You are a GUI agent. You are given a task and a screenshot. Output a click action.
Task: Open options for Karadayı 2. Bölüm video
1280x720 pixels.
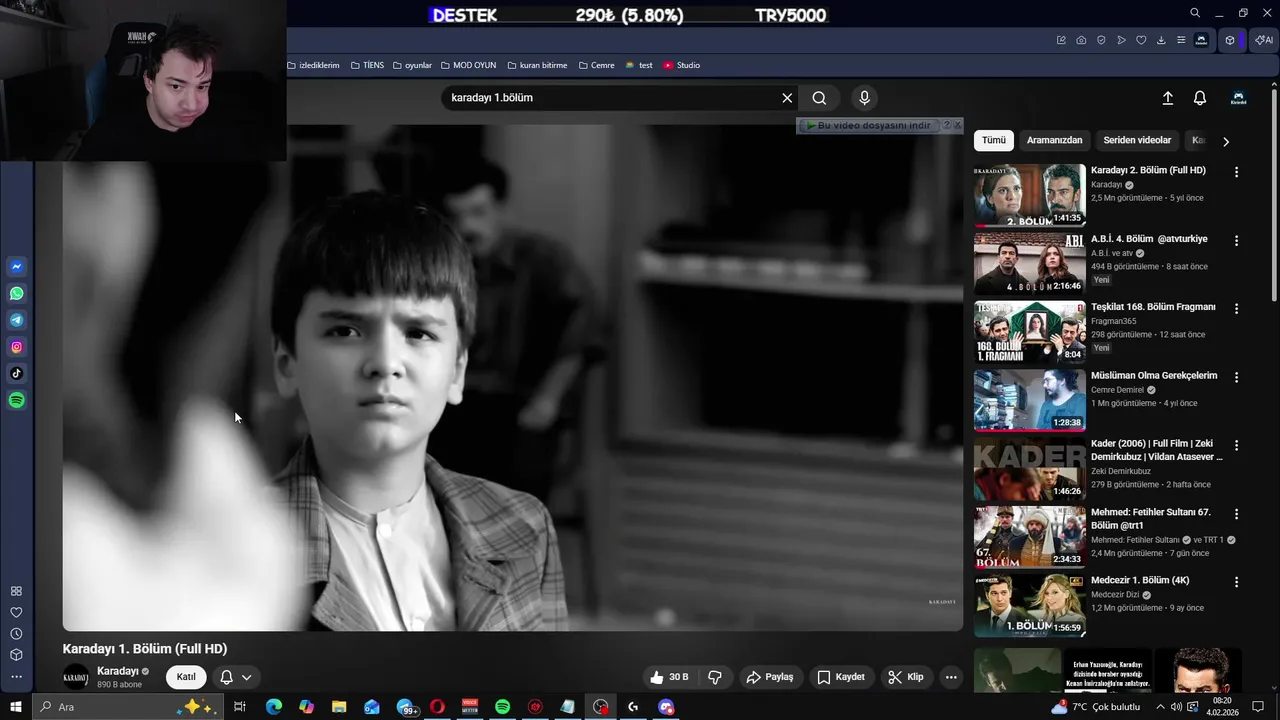point(1236,172)
